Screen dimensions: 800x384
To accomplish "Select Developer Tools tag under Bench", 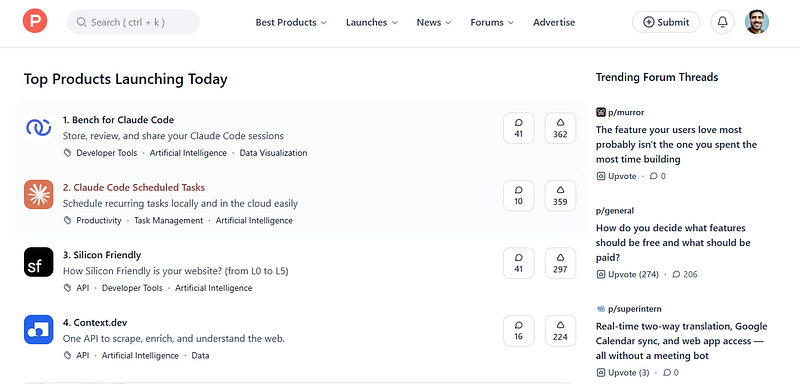I will click(x=107, y=153).
